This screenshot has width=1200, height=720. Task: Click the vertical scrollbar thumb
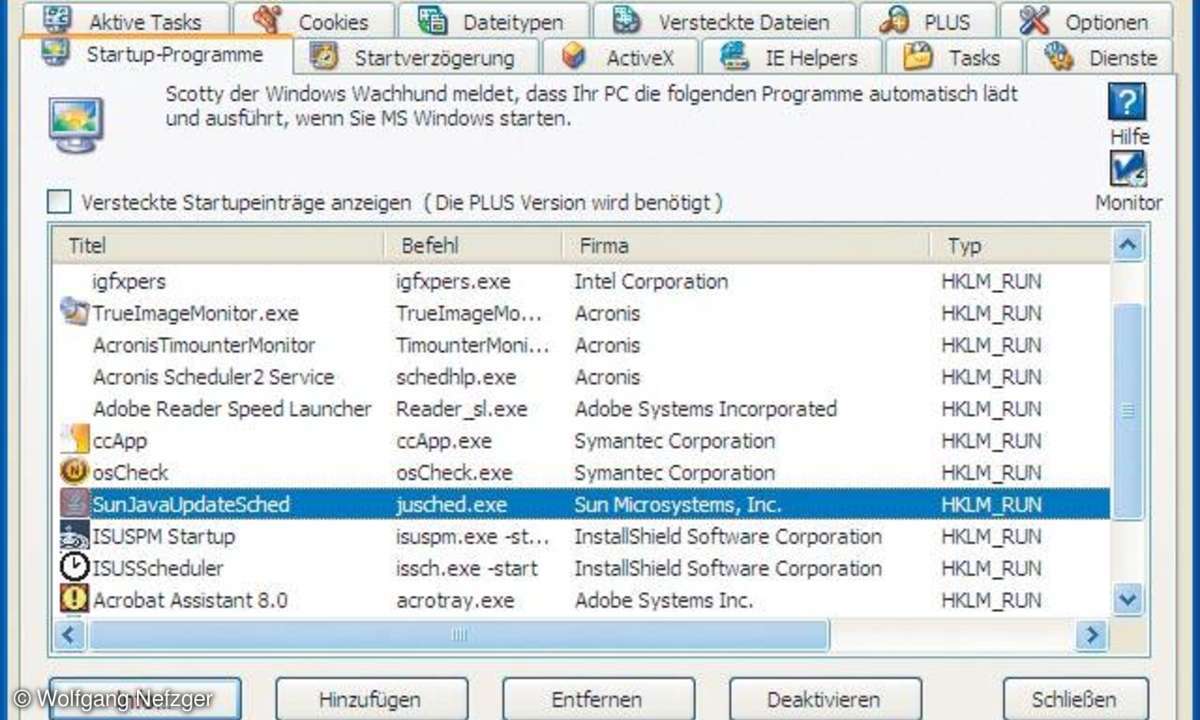pos(1128,410)
